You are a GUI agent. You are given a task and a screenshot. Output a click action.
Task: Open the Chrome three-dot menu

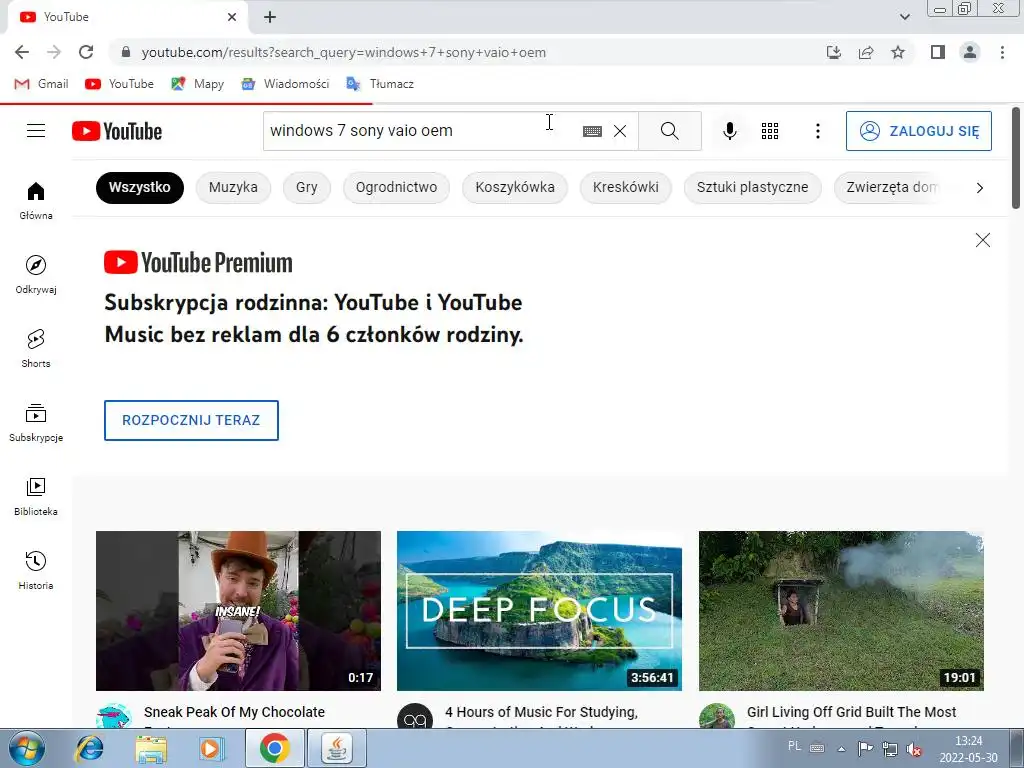pyautogui.click(x=1002, y=52)
